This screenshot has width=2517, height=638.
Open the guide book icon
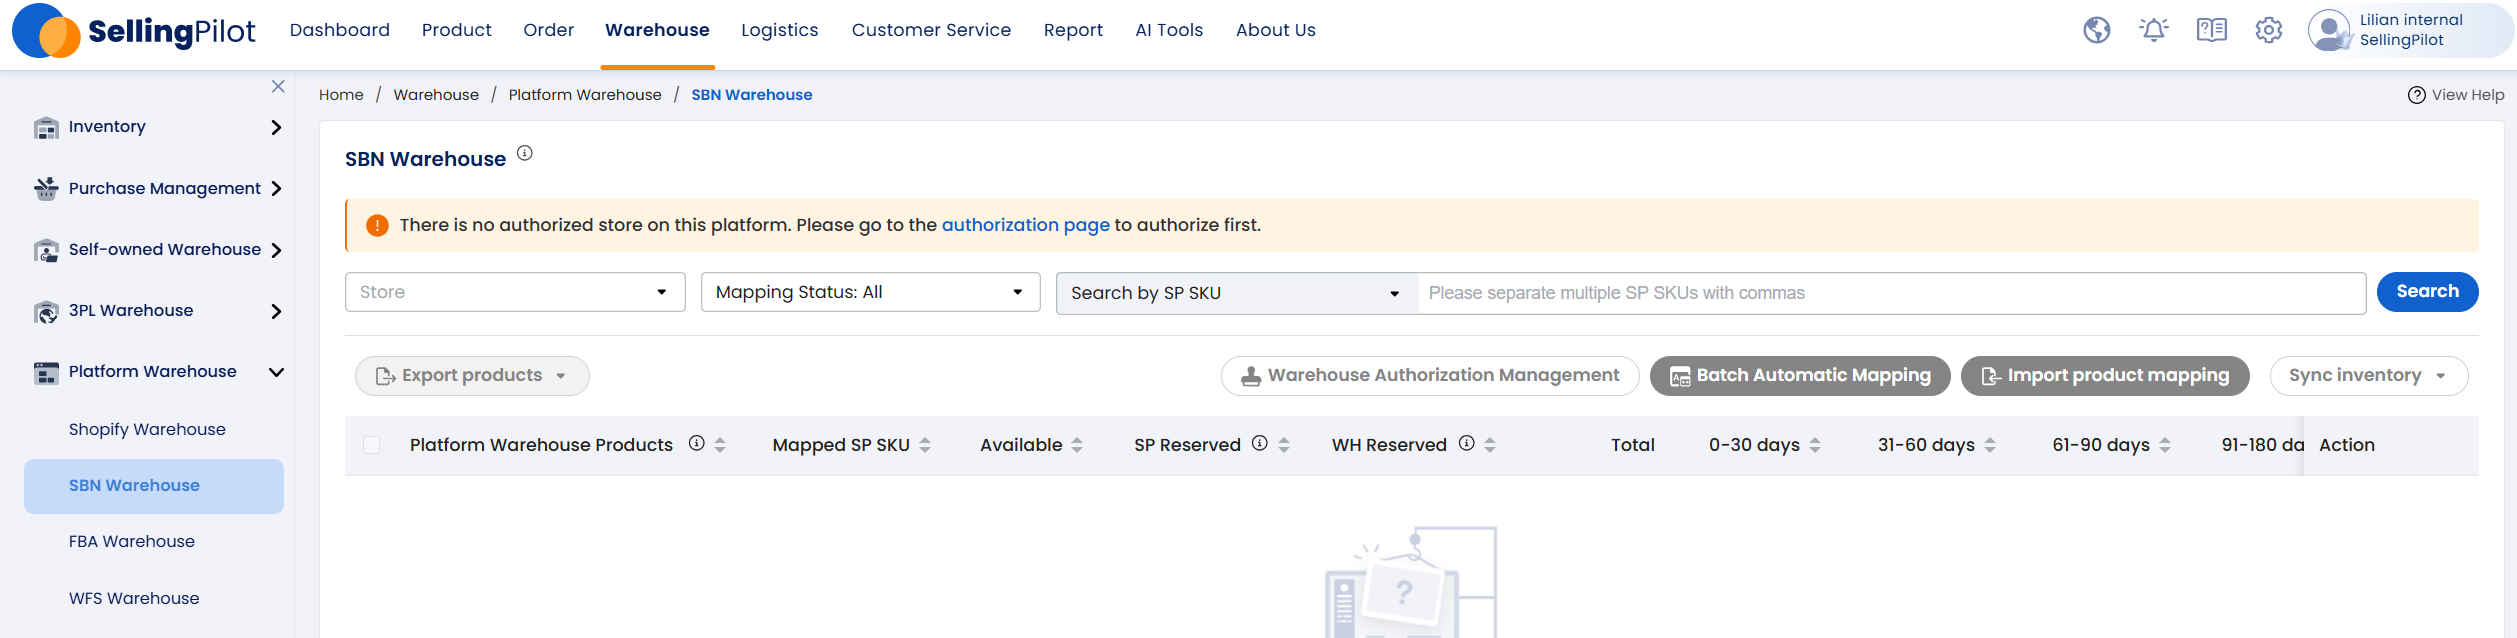[2211, 30]
